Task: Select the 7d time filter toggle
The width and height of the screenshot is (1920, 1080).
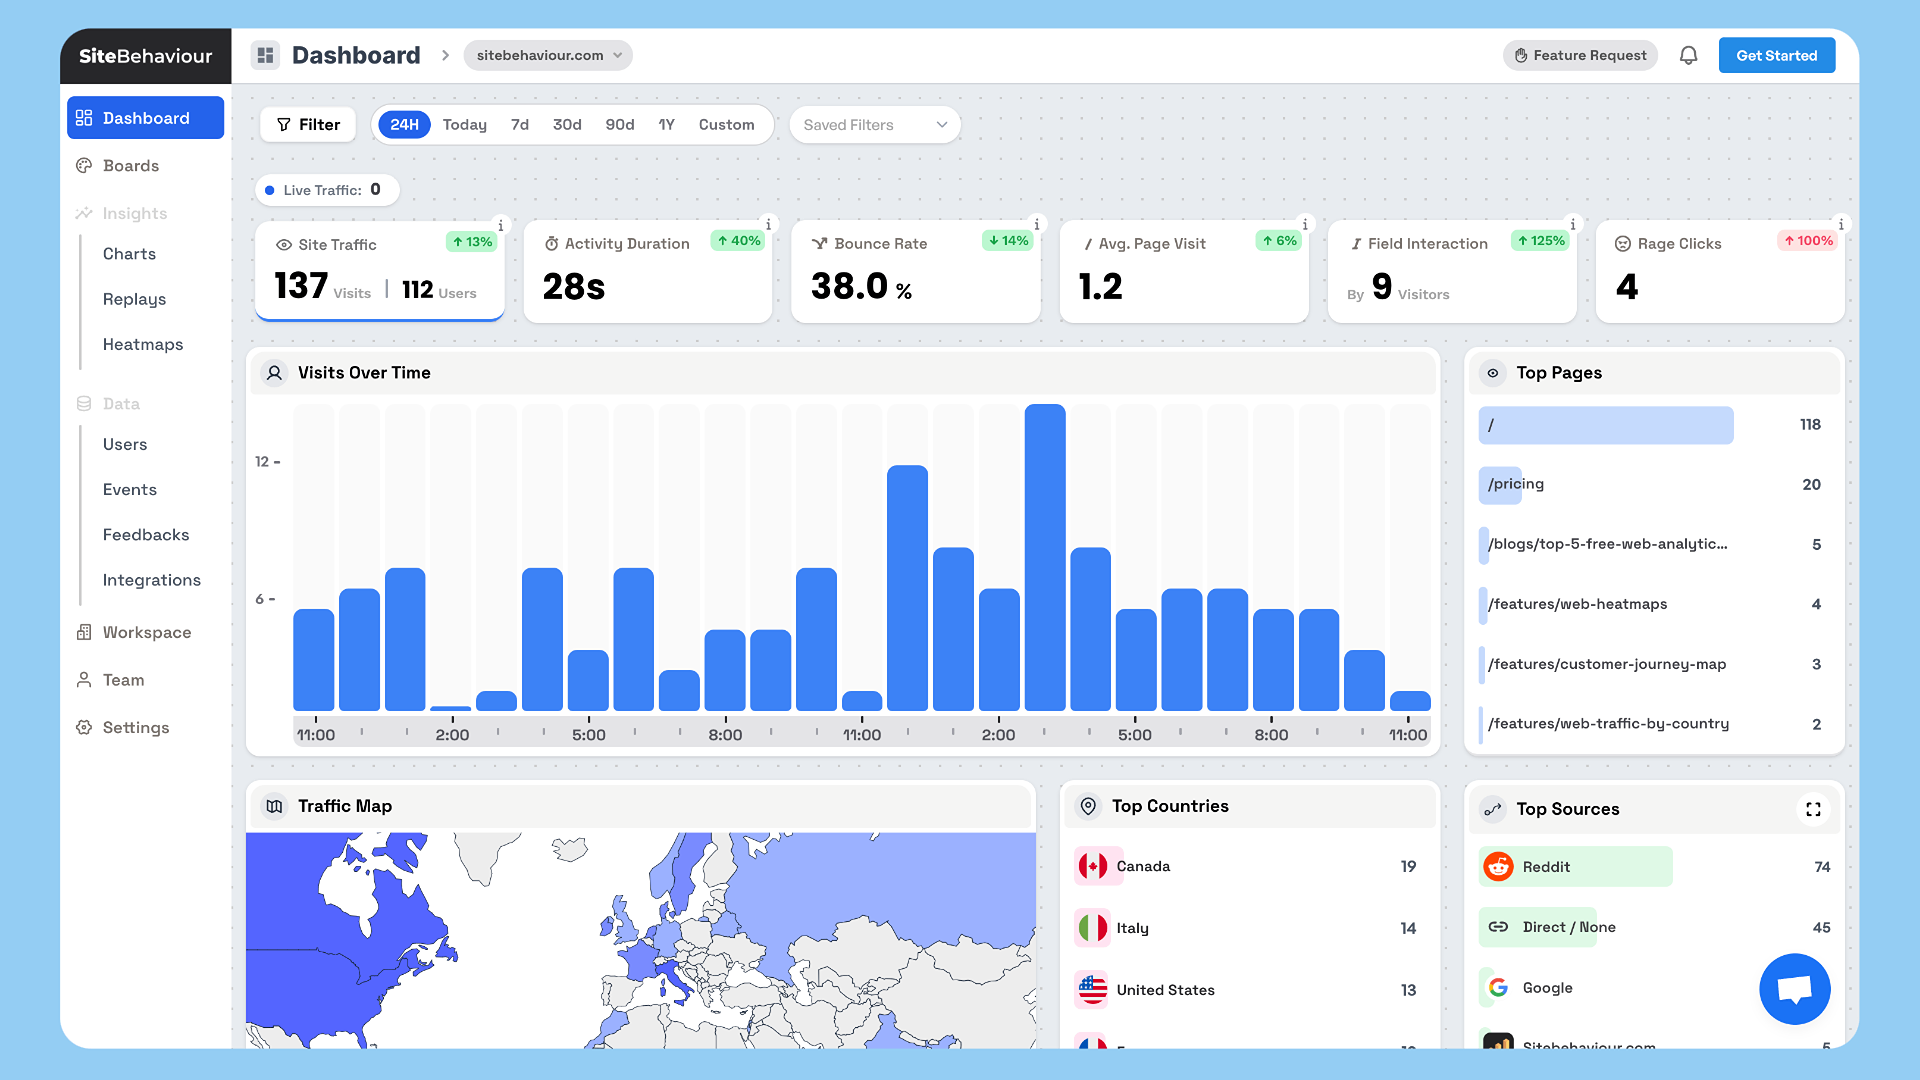Action: [520, 124]
